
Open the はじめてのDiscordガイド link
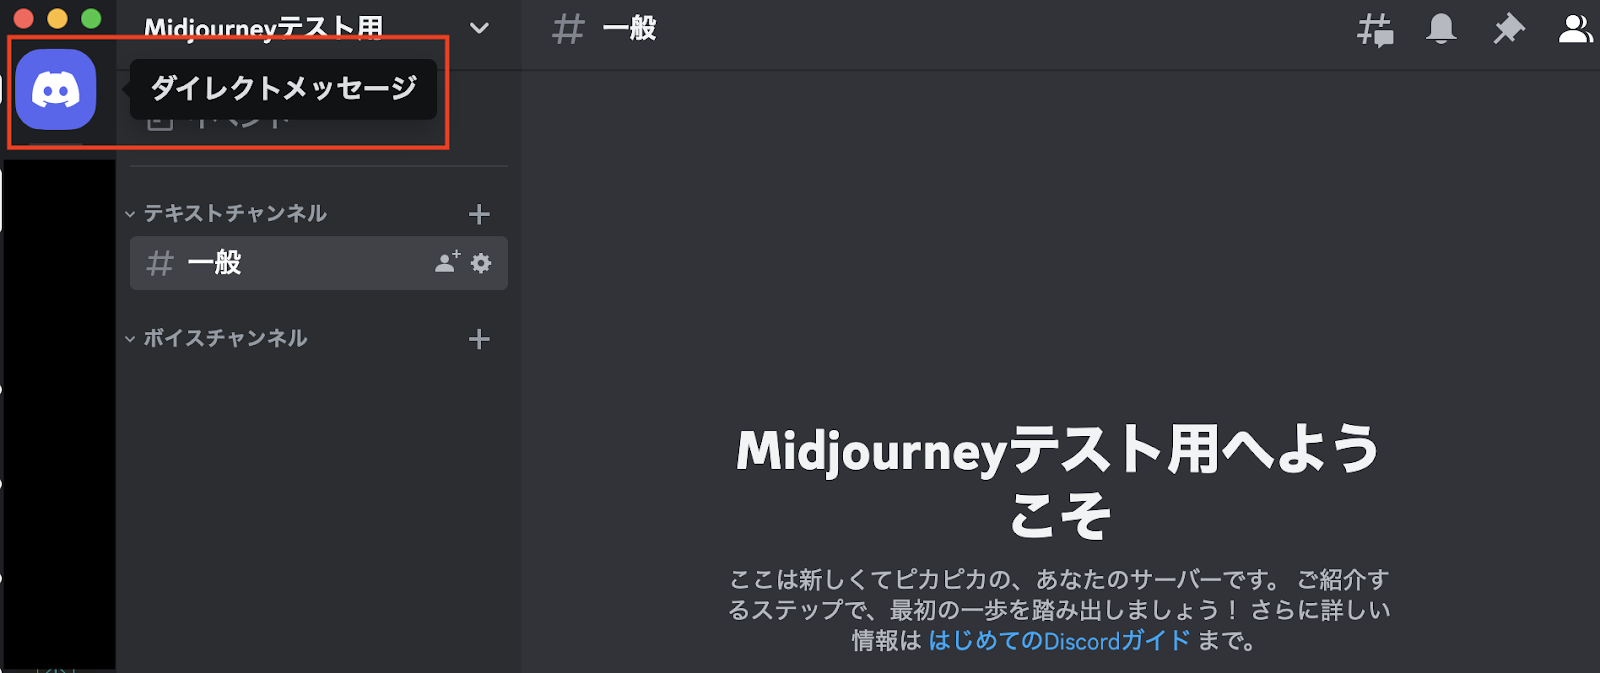1059,640
